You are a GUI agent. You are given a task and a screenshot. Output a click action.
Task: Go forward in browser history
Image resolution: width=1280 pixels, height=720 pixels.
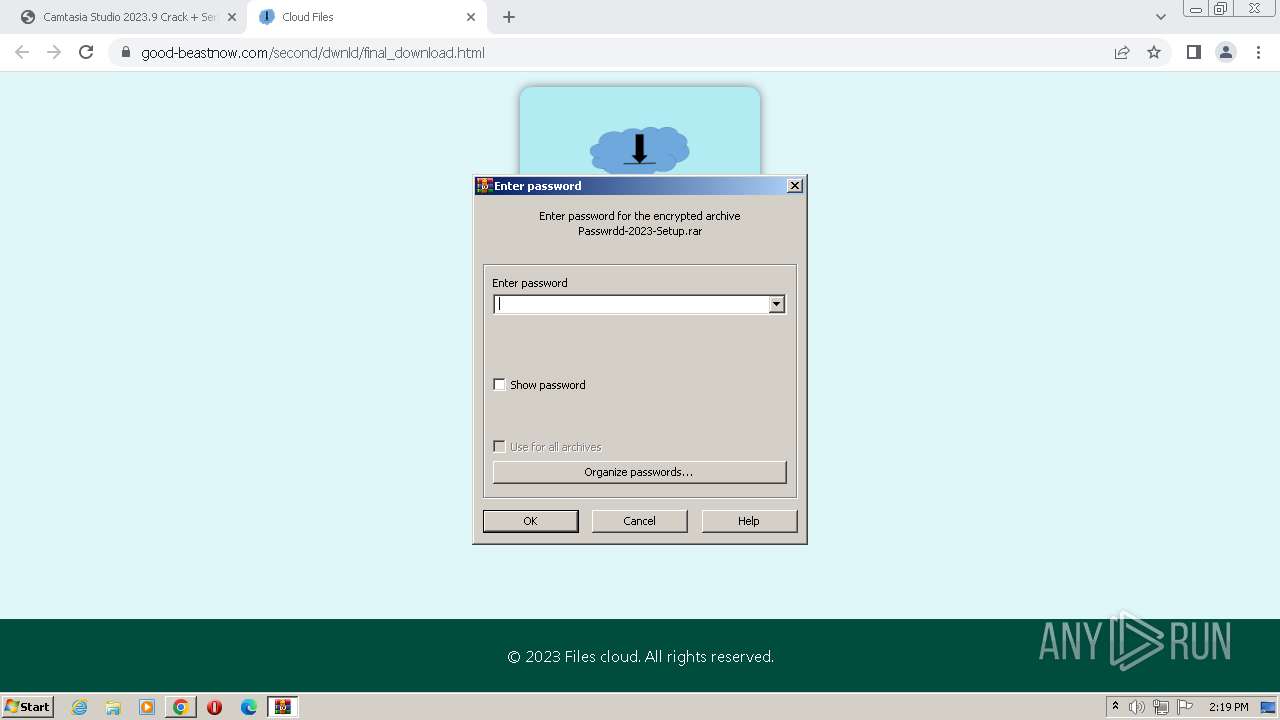tap(54, 52)
